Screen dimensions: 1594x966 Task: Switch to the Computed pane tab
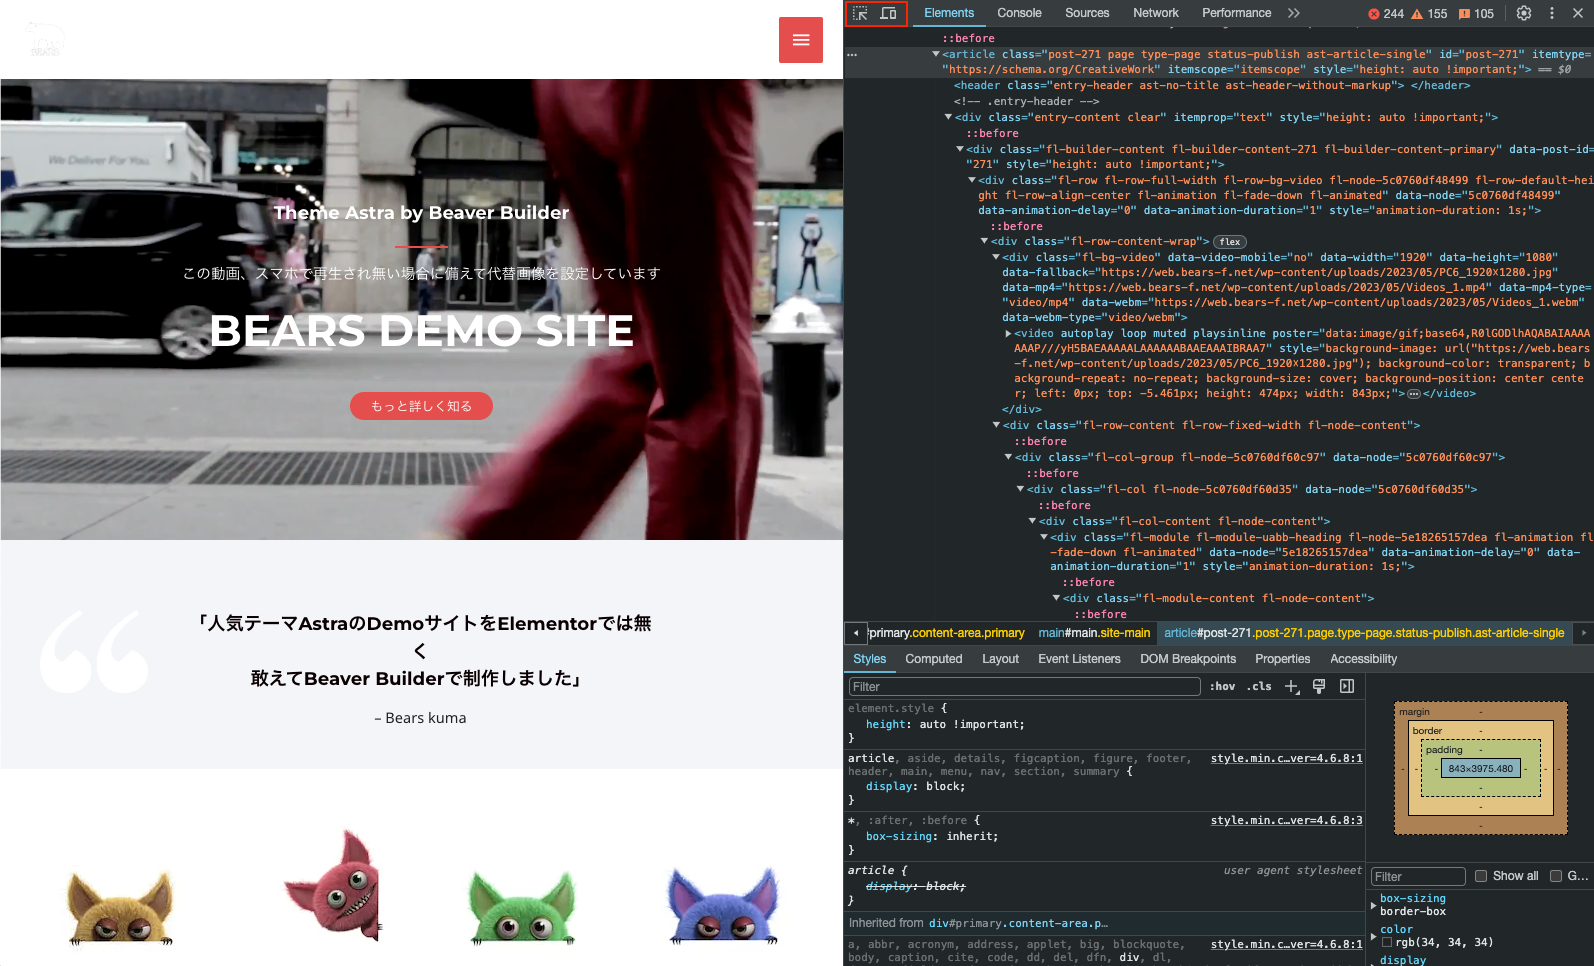pos(934,659)
